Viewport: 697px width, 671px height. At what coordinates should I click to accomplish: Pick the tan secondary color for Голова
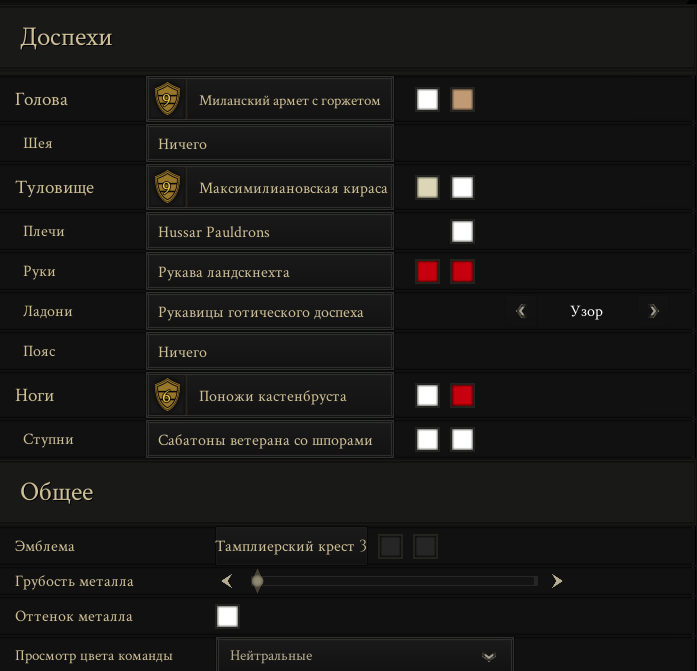pos(462,99)
